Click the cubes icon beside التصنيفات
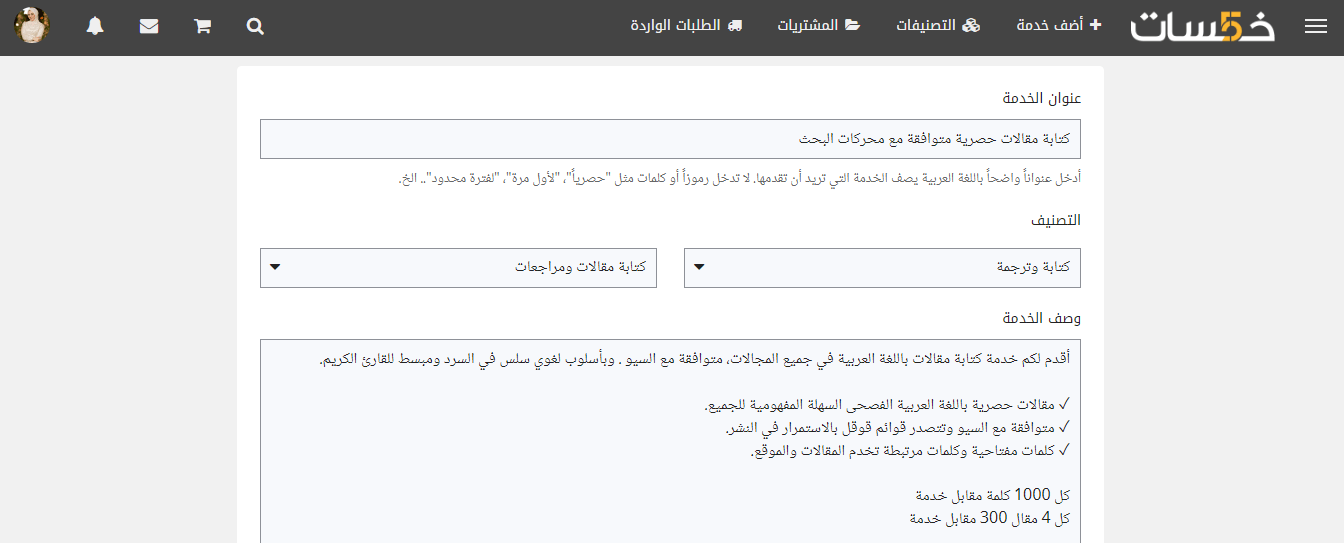Viewport: 1344px width, 543px height. pyautogui.click(x=972, y=26)
